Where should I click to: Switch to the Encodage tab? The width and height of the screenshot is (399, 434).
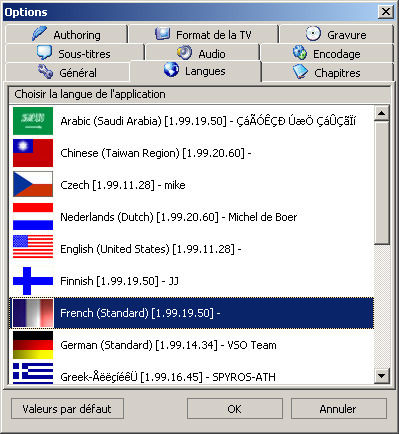click(327, 53)
